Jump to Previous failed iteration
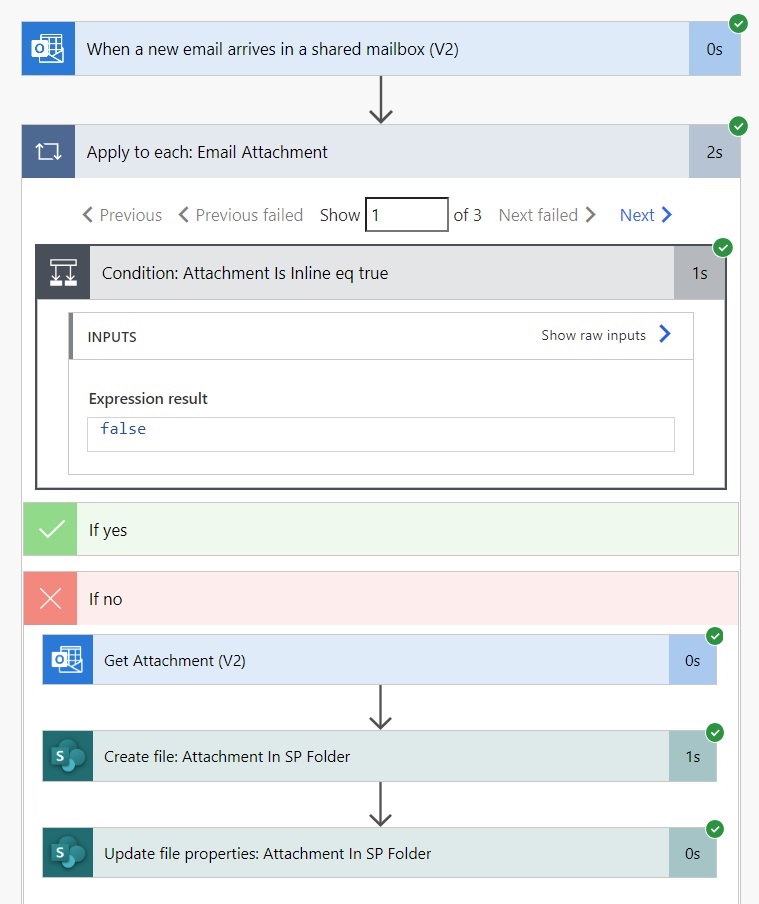Viewport: 759px width, 904px height. click(x=241, y=215)
